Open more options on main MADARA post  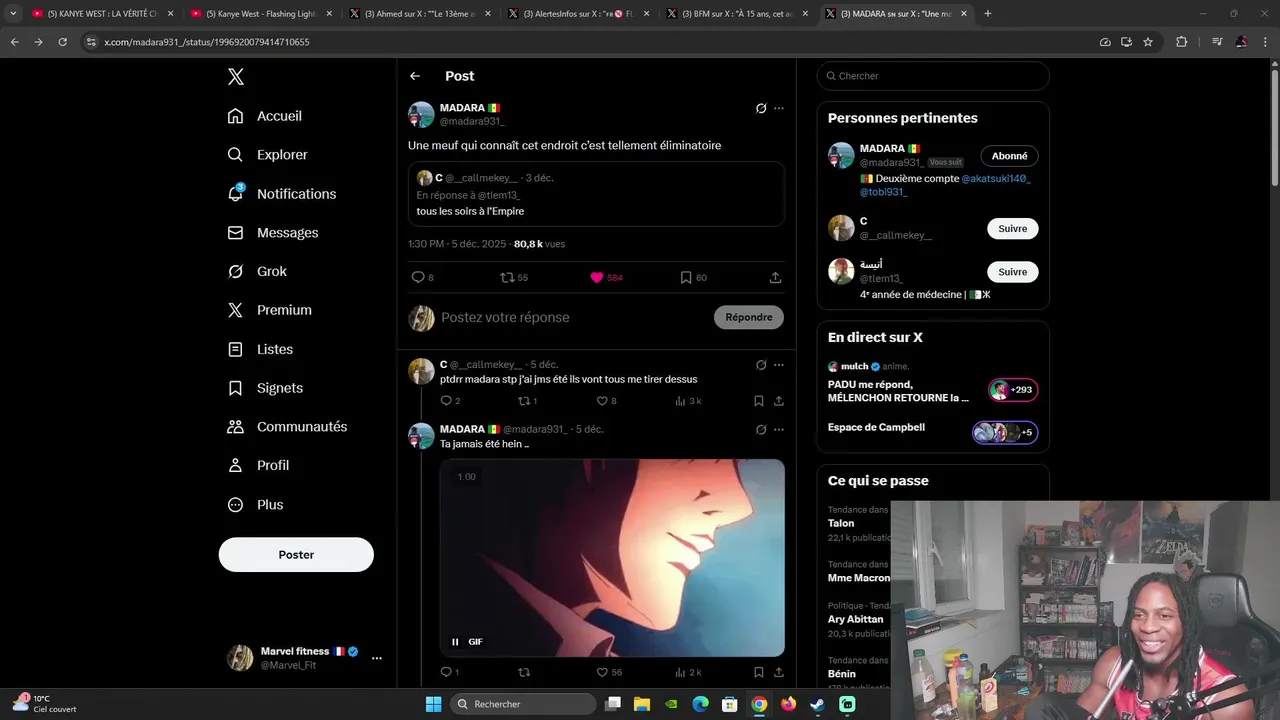click(779, 108)
